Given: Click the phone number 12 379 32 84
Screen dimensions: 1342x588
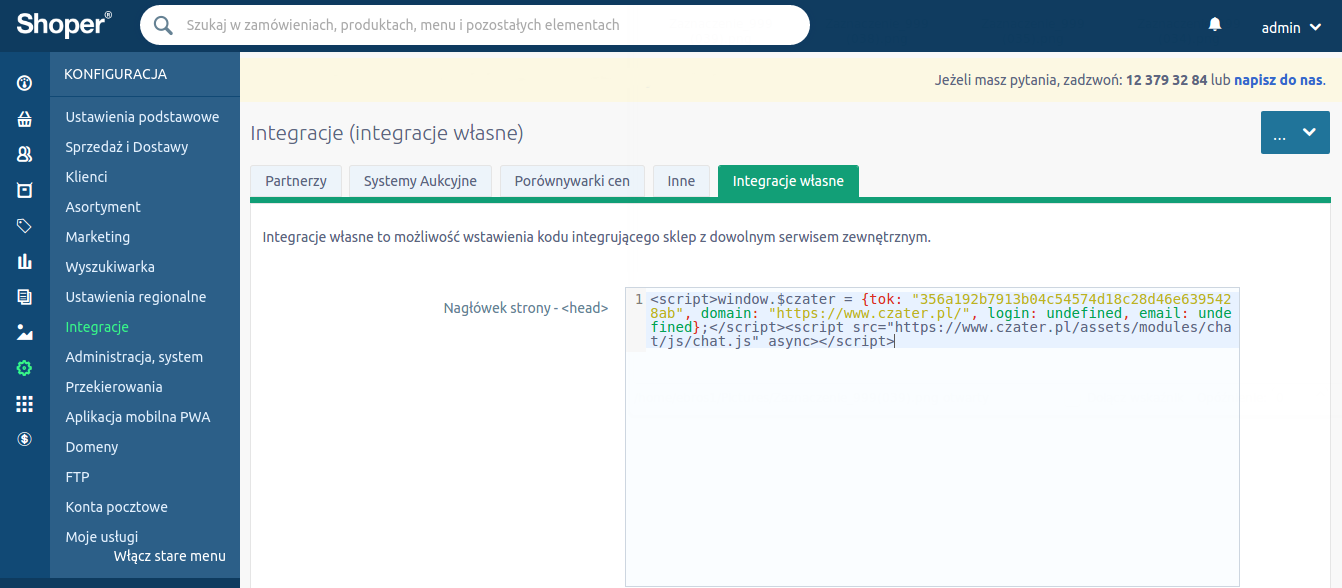Looking at the screenshot, I should click(1167, 79).
